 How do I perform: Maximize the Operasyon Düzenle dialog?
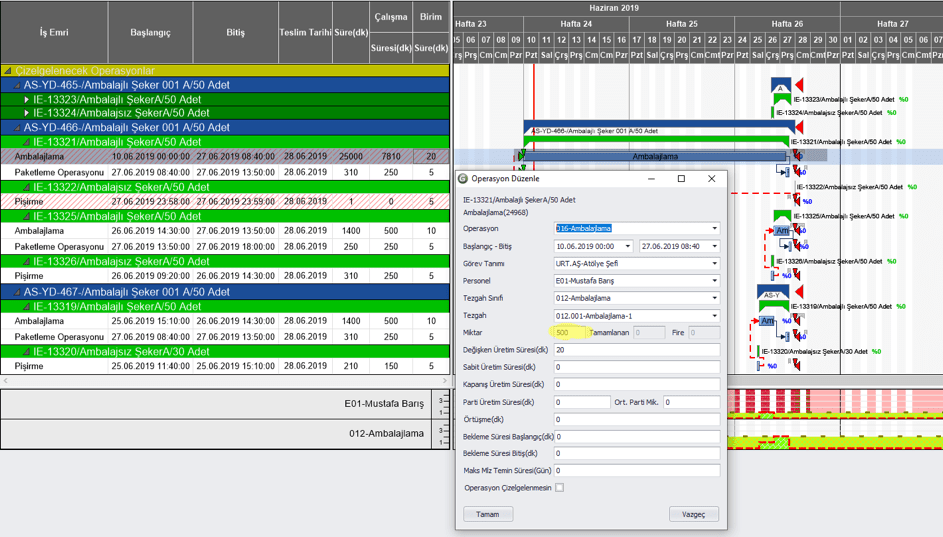click(681, 179)
